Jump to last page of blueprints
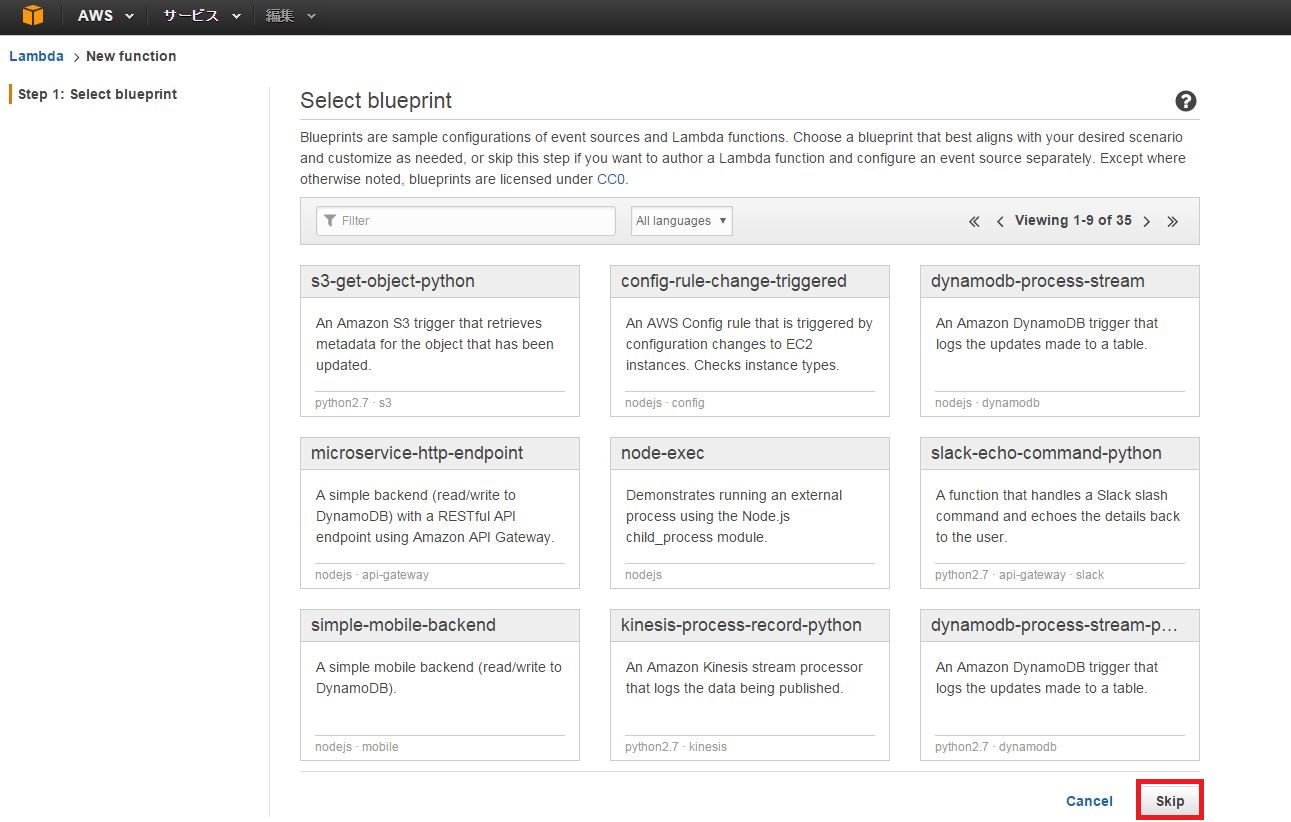Image resolution: width=1291 pixels, height=822 pixels. (1173, 222)
